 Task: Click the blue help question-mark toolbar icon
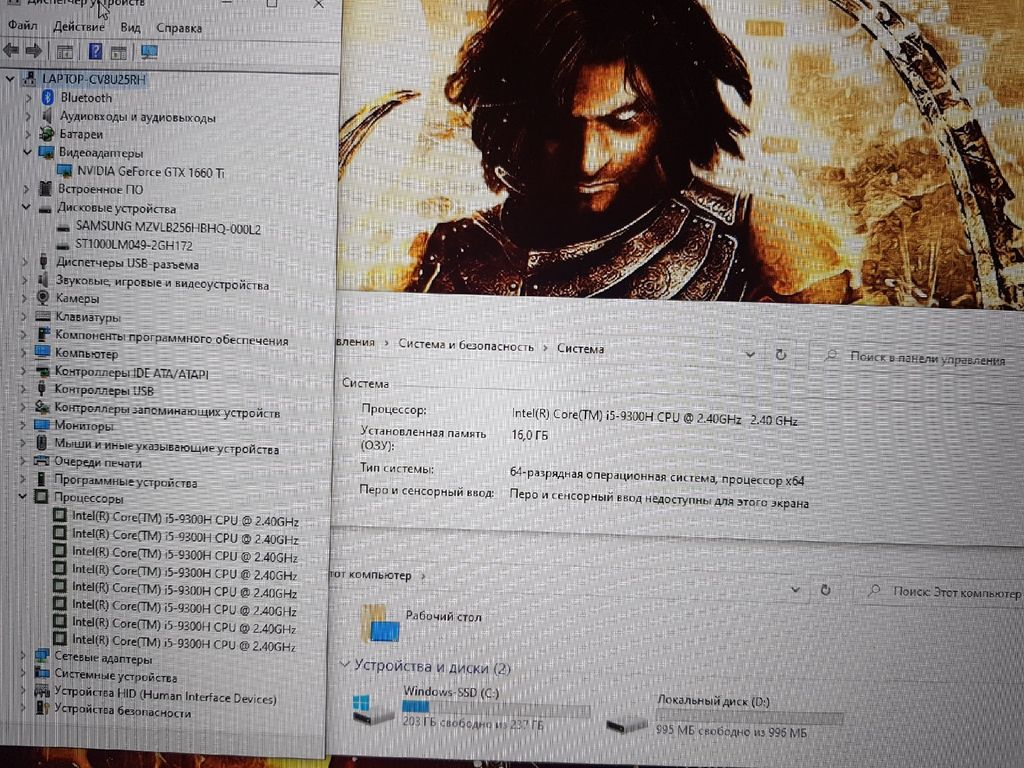click(95, 52)
